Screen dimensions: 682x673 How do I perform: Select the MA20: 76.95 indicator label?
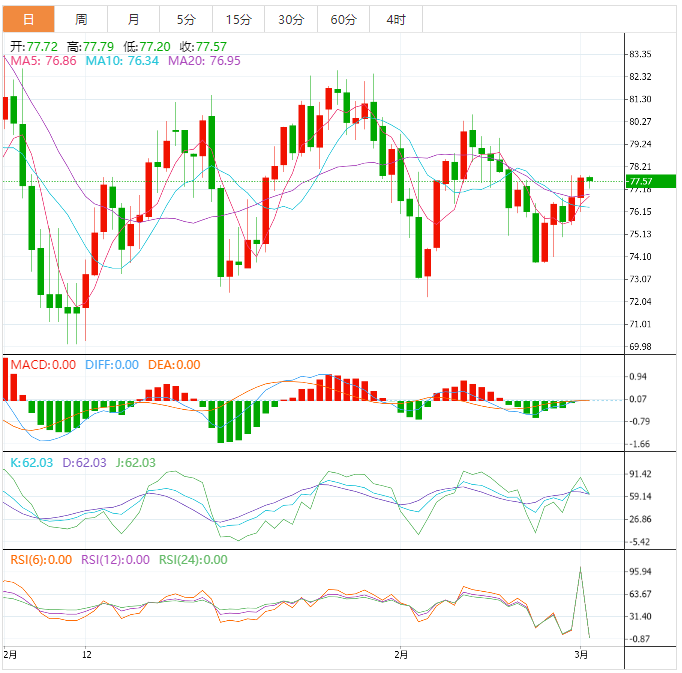(204, 61)
